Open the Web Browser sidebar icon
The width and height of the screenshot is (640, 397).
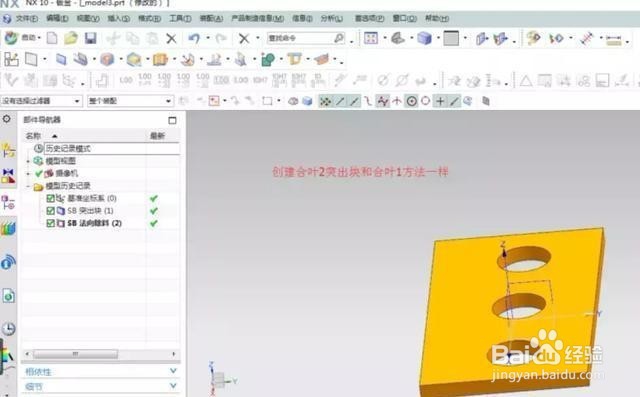[8, 262]
